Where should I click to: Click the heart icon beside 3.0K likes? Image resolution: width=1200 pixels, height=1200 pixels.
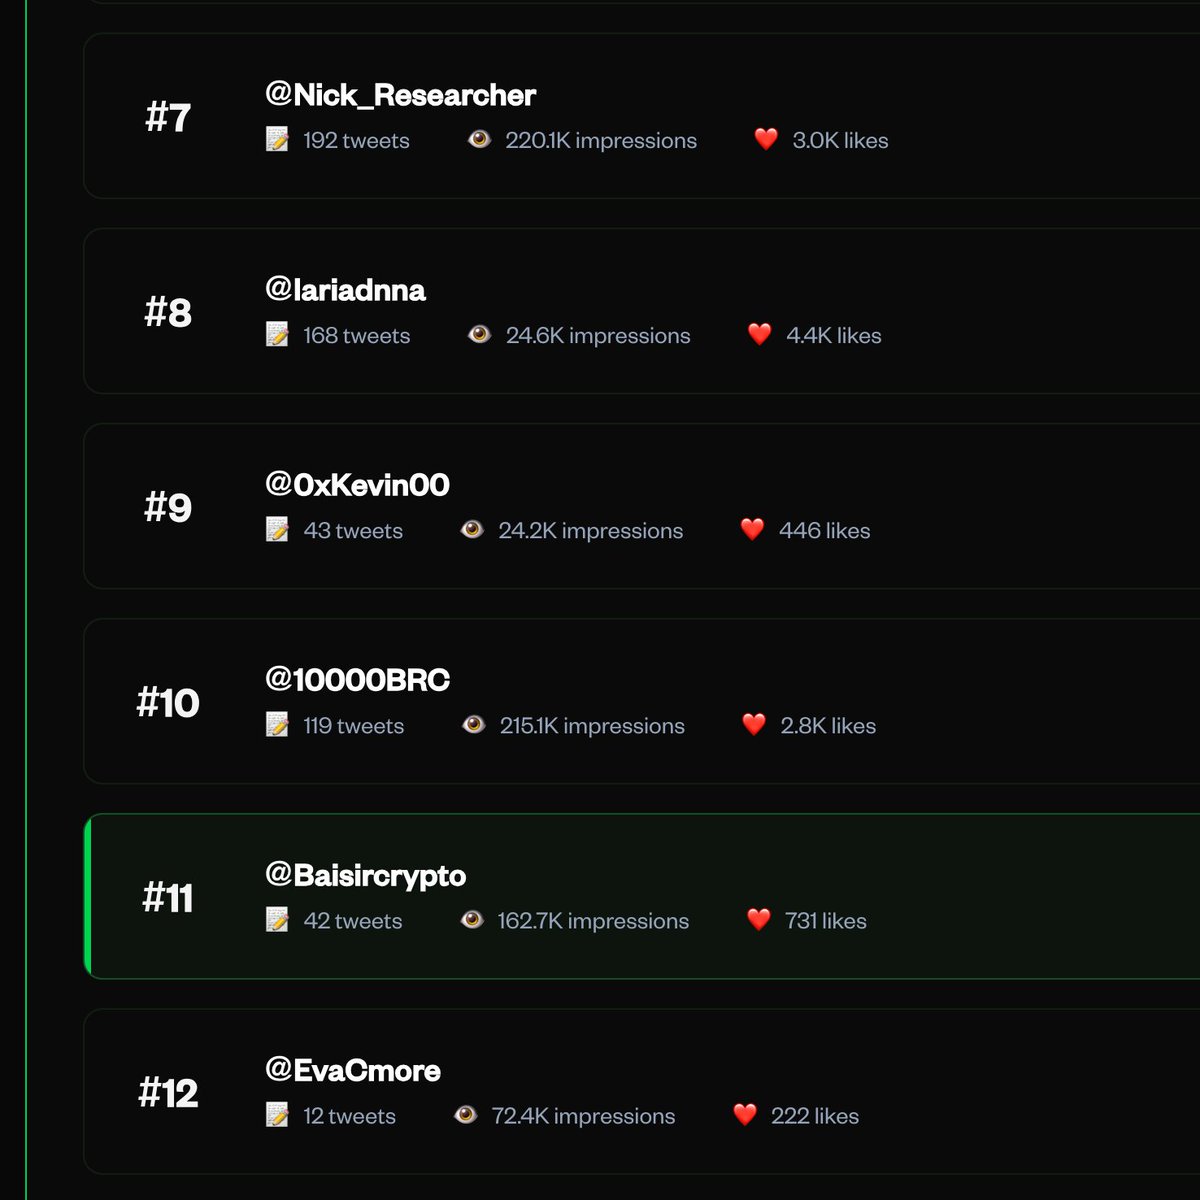(x=766, y=140)
